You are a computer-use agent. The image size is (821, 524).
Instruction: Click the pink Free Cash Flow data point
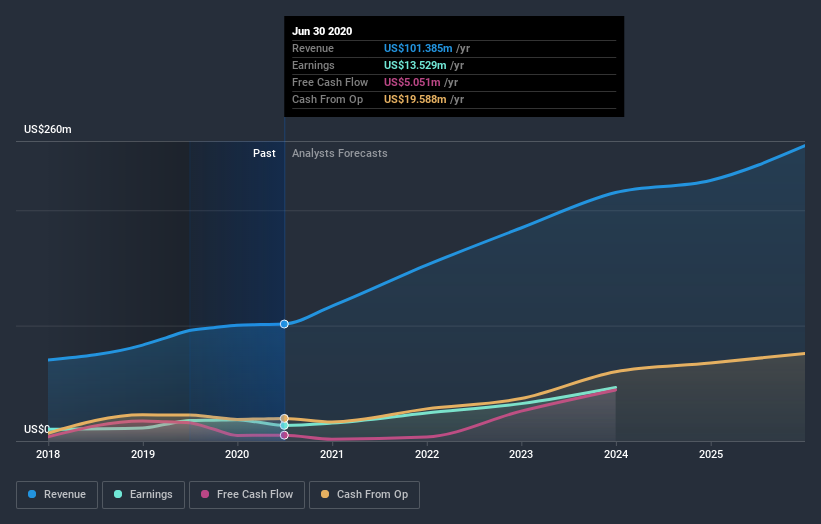[284, 435]
